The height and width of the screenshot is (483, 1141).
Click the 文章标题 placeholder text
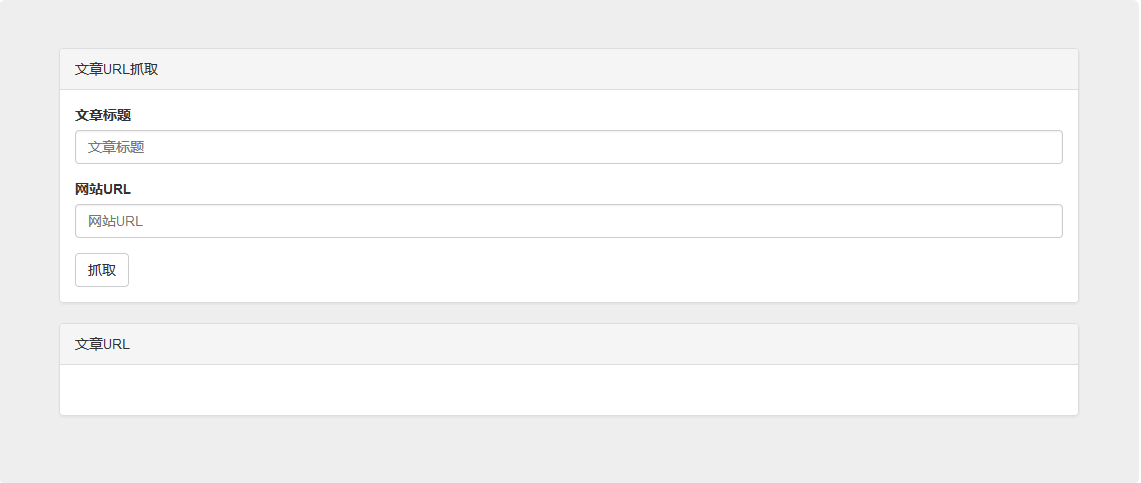pos(116,147)
